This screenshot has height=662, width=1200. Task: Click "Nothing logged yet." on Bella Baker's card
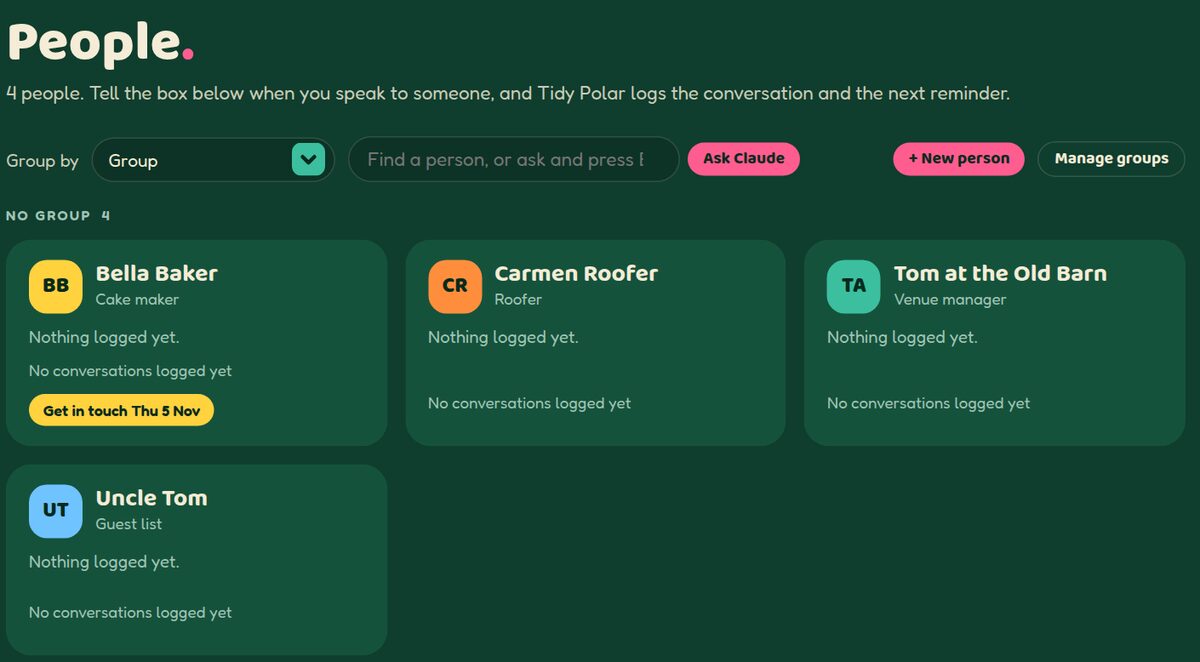coord(104,338)
